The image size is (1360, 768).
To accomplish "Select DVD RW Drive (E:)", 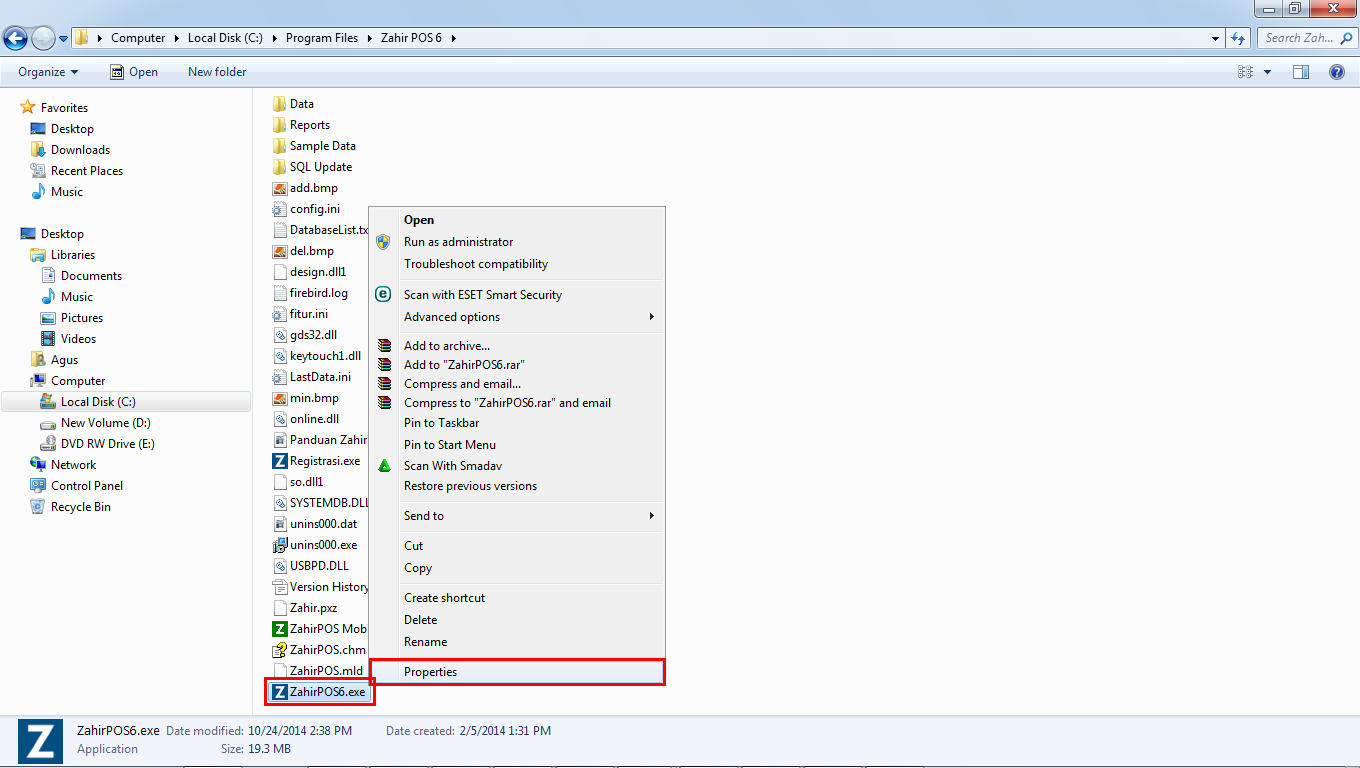I will [x=97, y=444].
